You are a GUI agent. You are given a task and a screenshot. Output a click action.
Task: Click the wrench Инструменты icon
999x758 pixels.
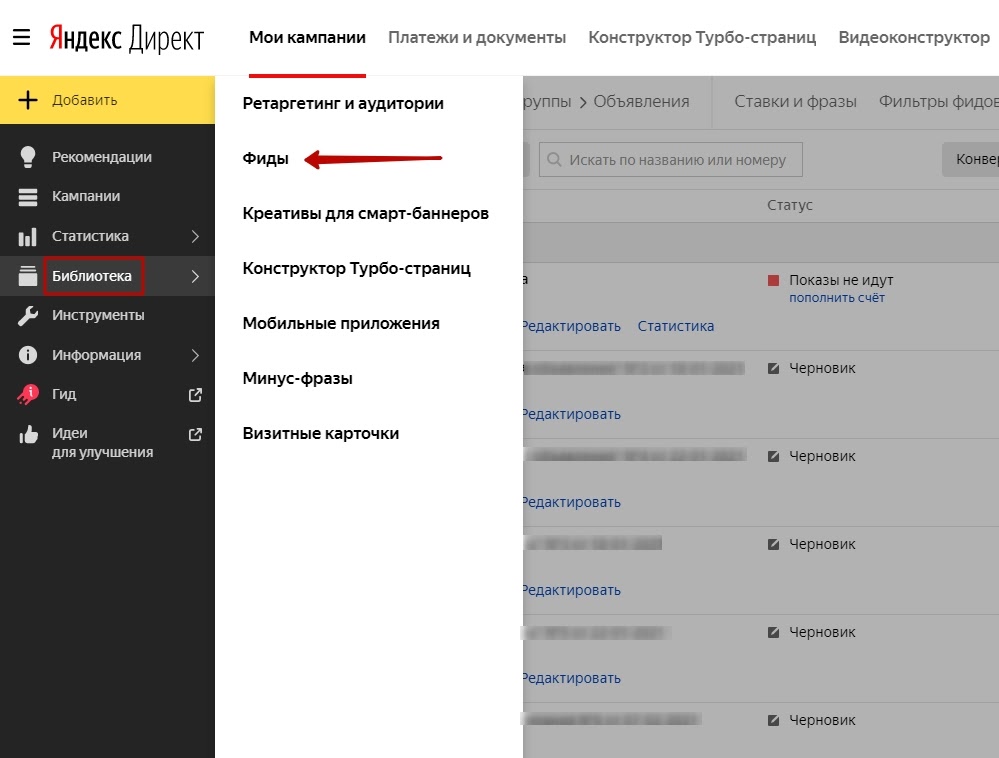(27, 315)
